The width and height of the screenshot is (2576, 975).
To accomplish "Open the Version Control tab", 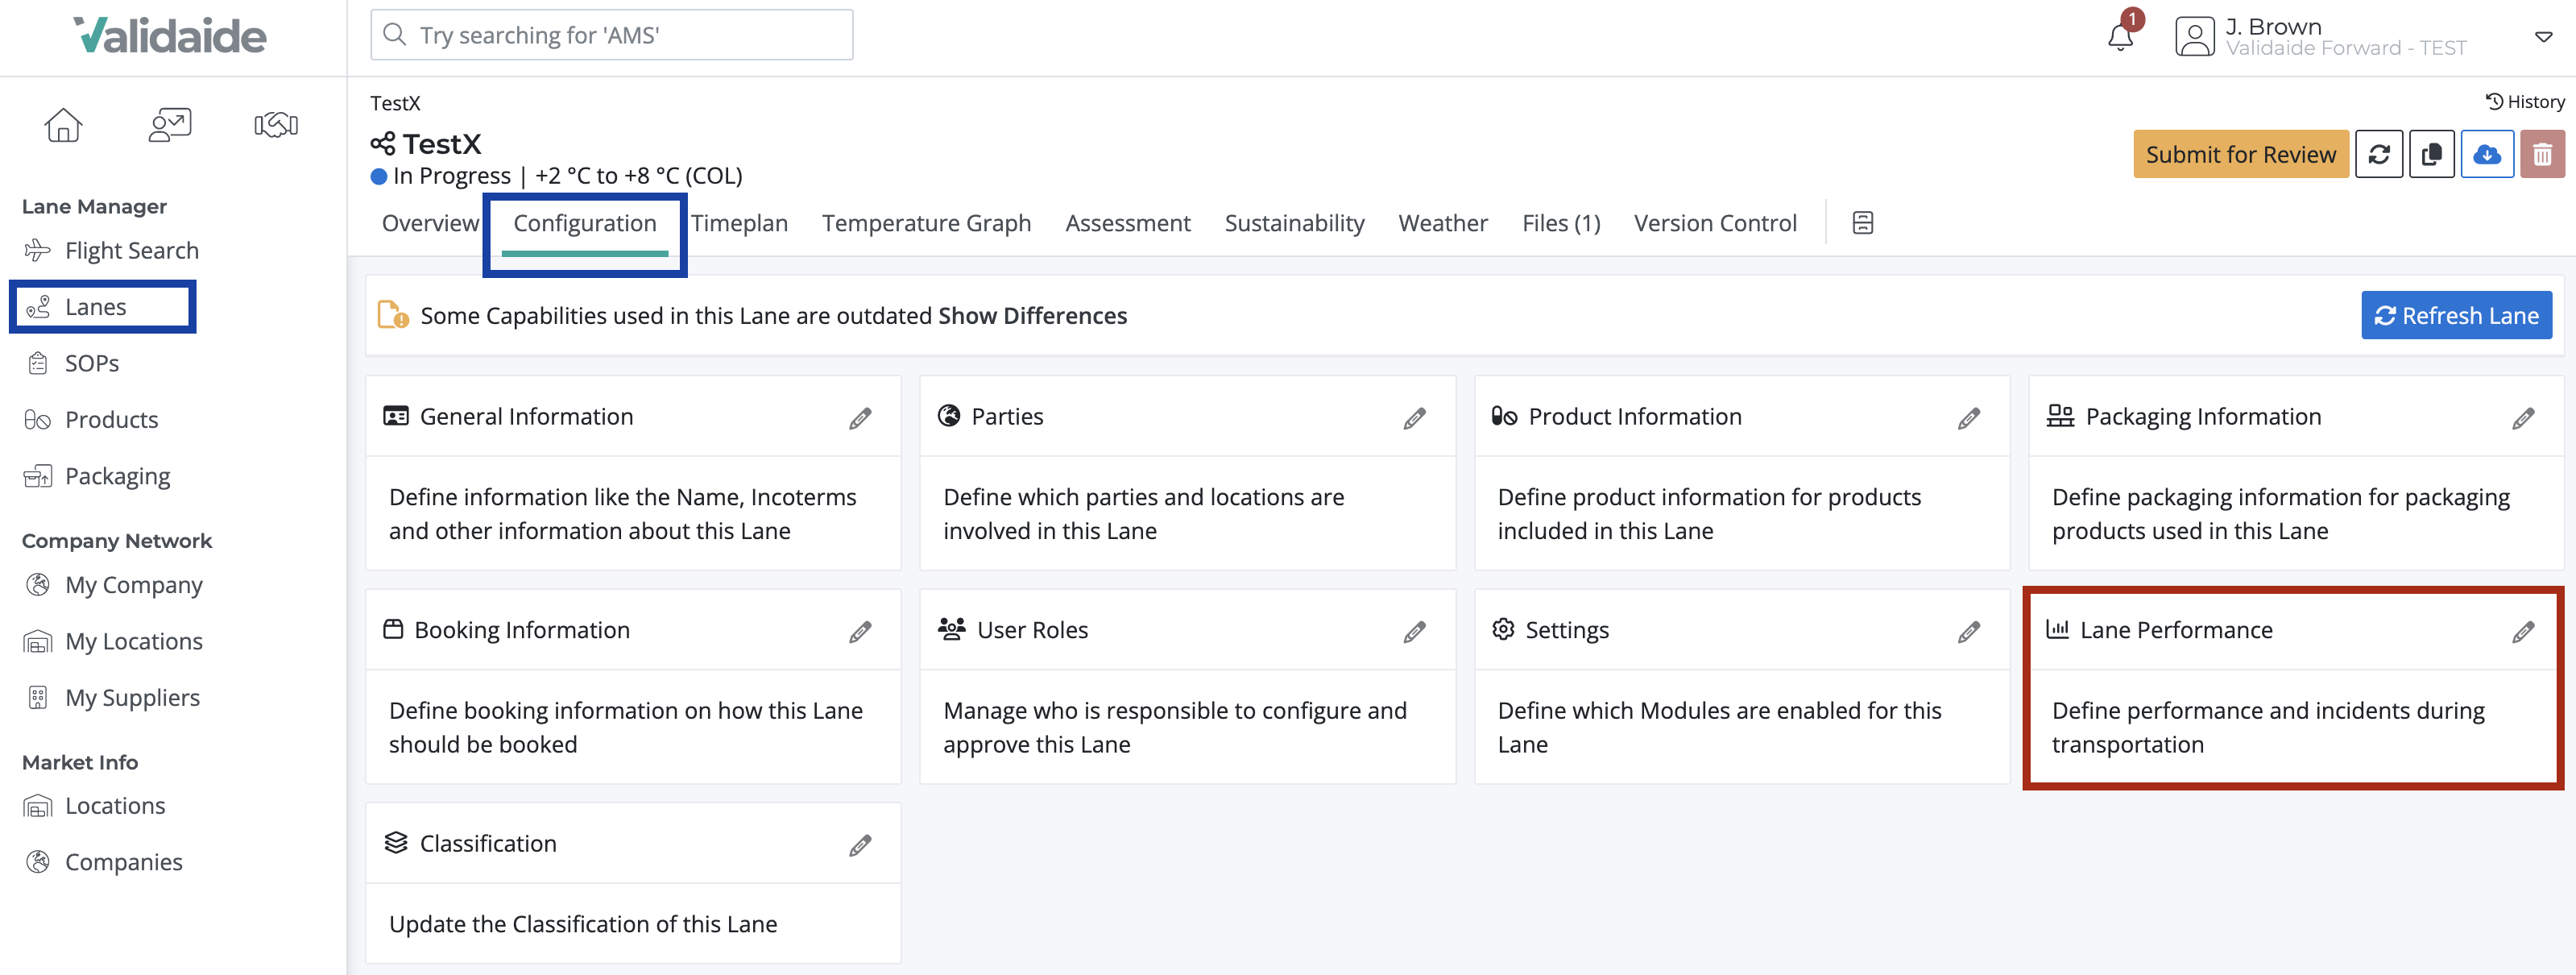I will click(1715, 223).
